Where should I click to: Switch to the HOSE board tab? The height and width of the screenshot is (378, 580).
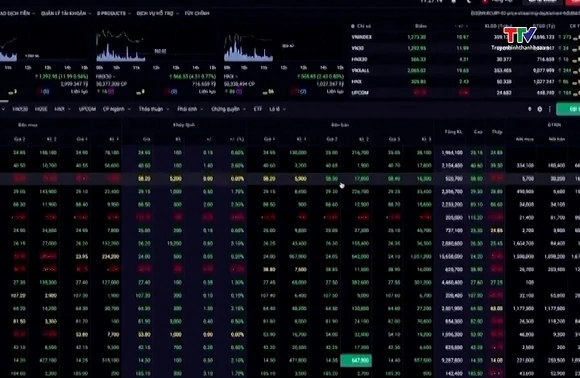(41, 109)
